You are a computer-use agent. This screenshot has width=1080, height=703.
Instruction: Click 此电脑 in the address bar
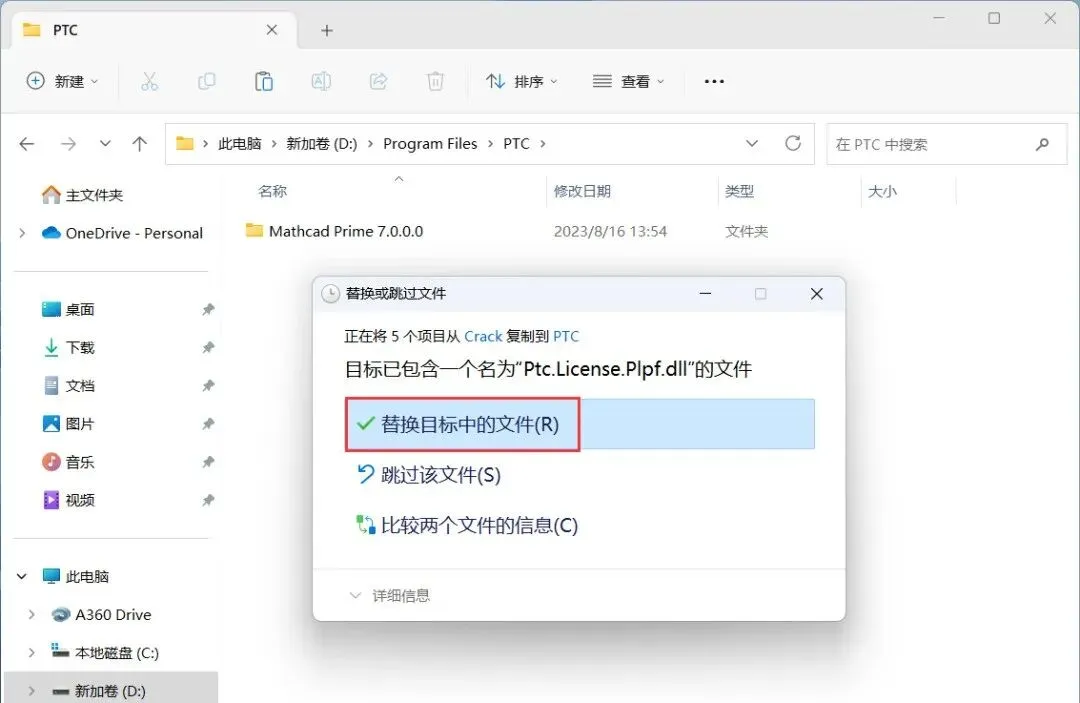tap(240, 144)
